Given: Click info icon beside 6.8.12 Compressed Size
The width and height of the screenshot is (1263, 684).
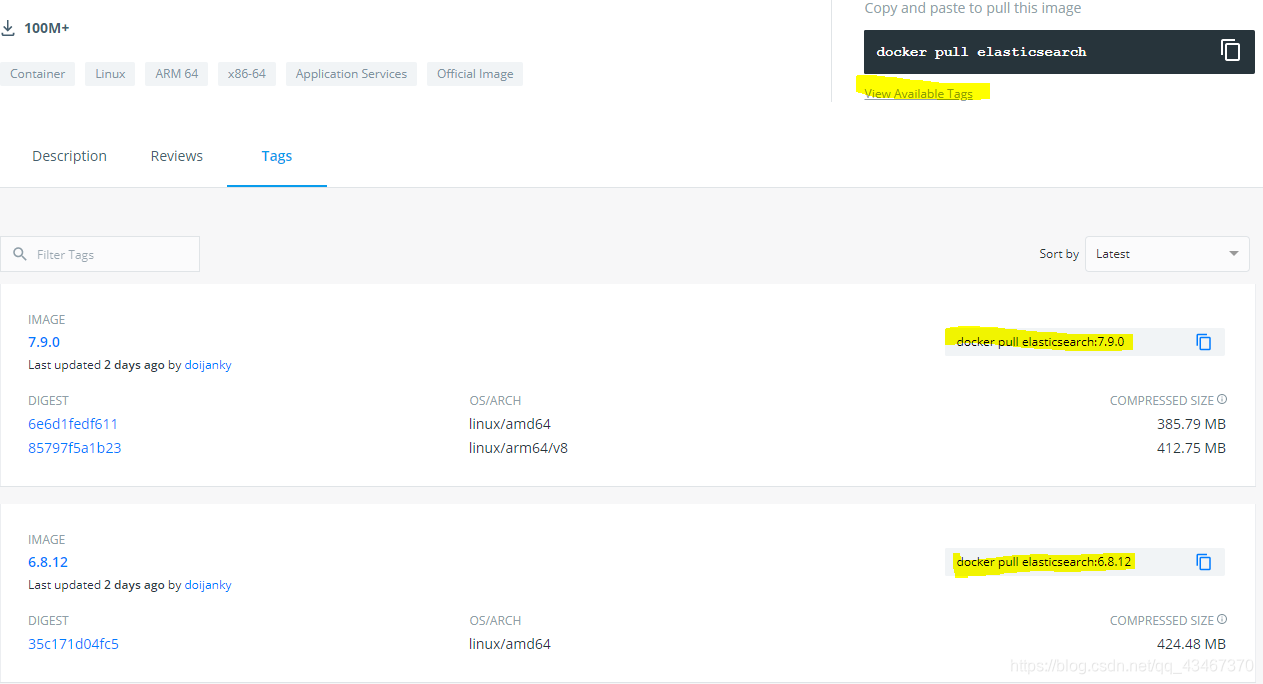Looking at the screenshot, I should click(x=1222, y=620).
